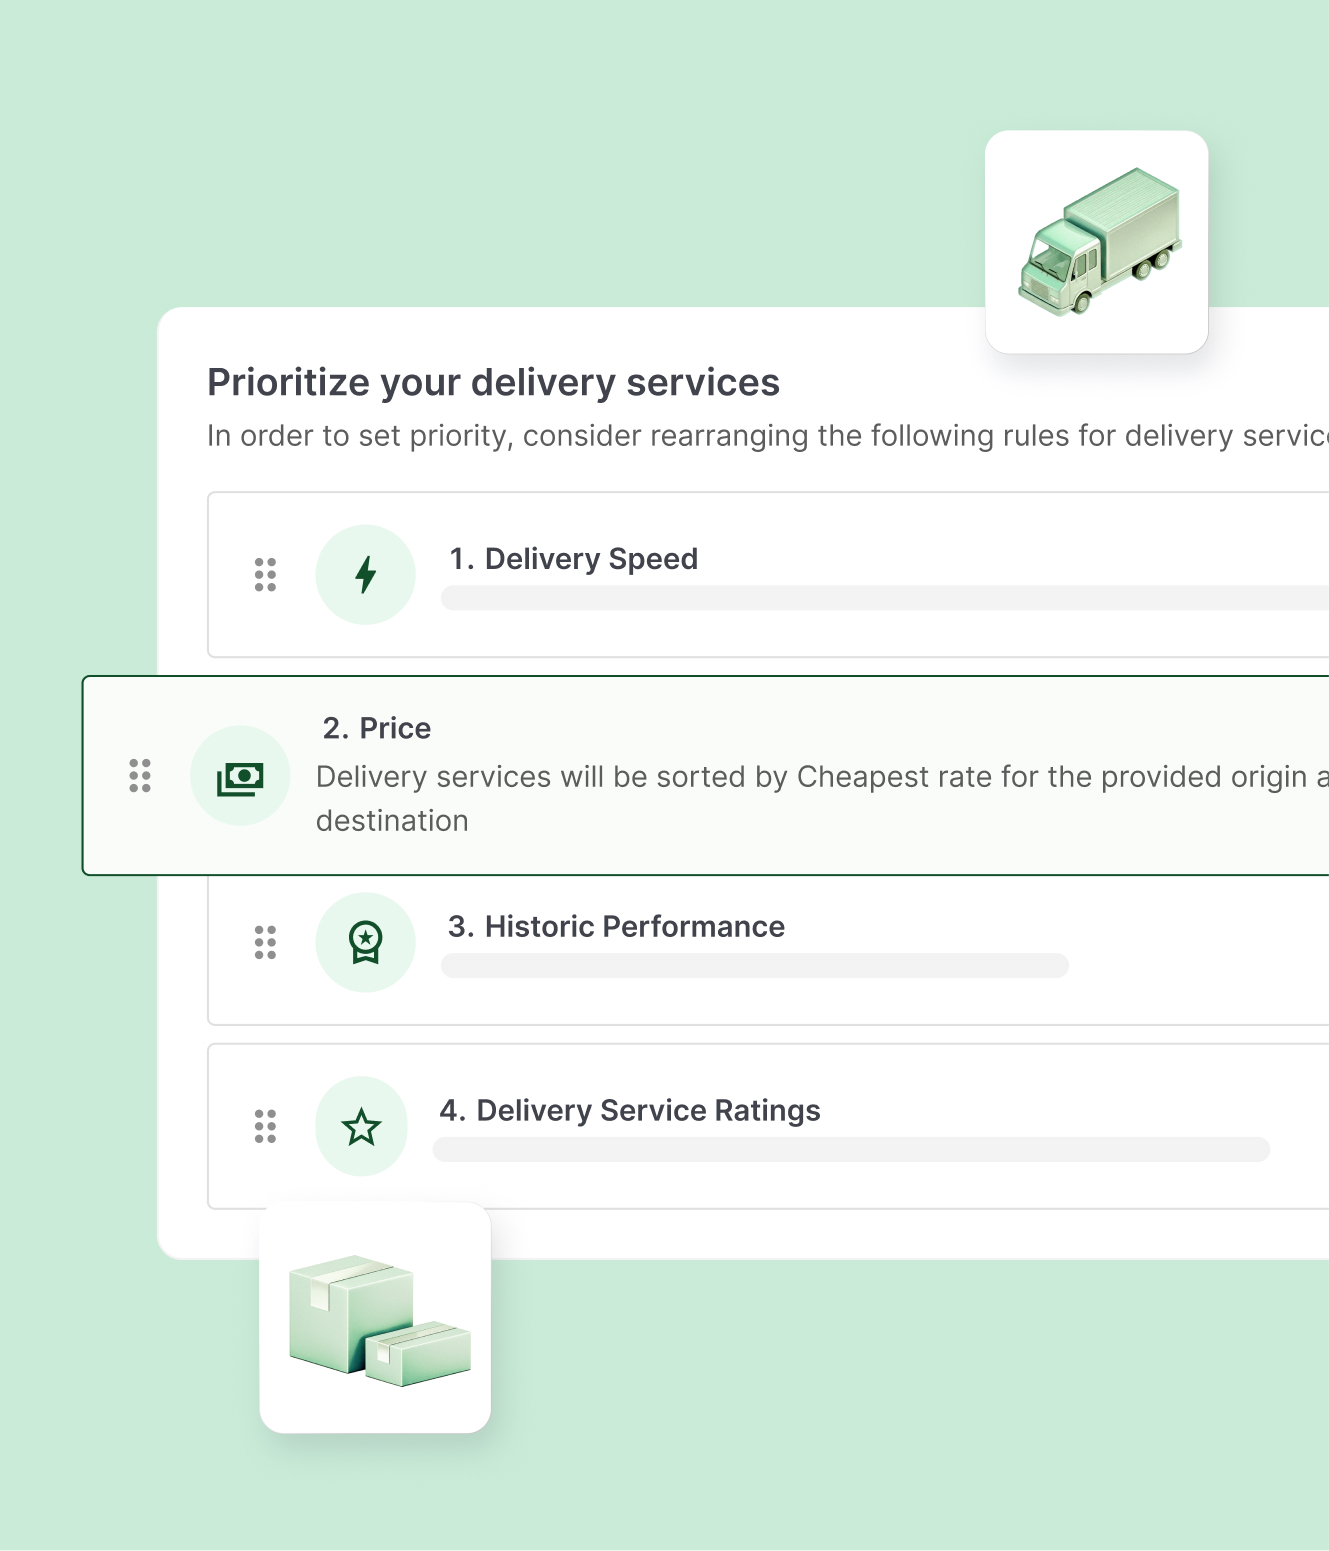The height and width of the screenshot is (1551, 1329).
Task: Select the award ribbon icon for Historic Performance
Action: pos(365,941)
